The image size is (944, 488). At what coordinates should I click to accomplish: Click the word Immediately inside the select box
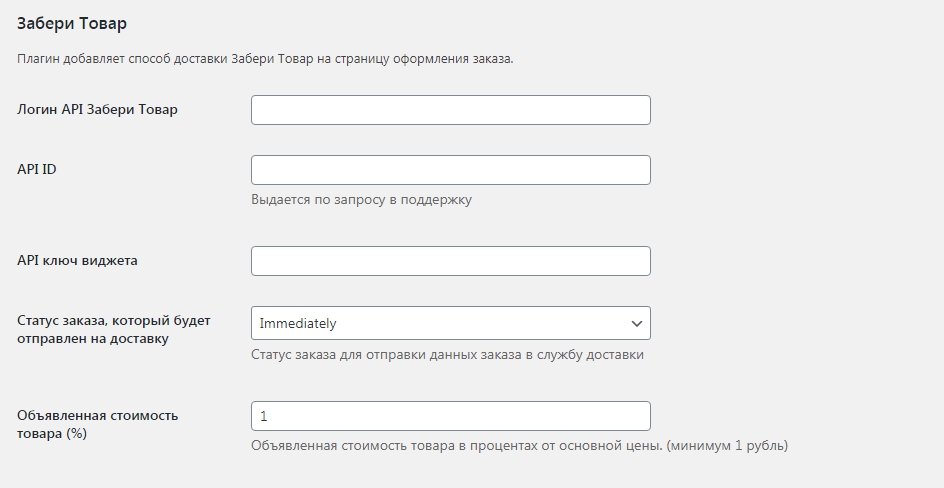coord(298,323)
